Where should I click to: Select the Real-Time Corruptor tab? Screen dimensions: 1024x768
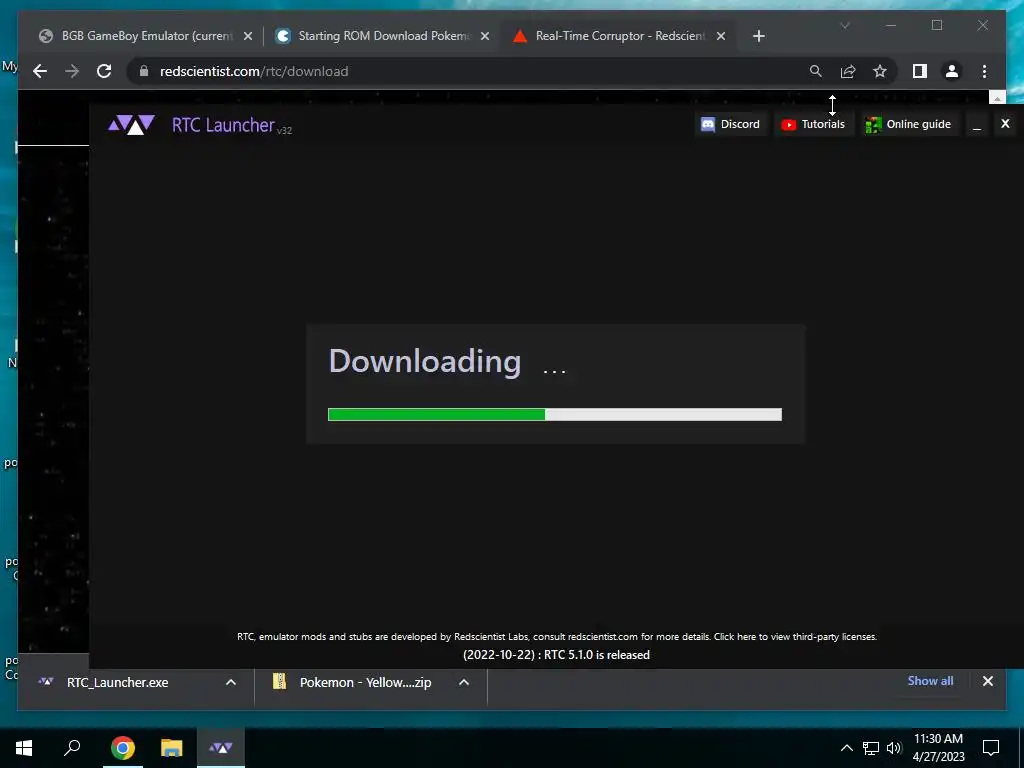[619, 36]
